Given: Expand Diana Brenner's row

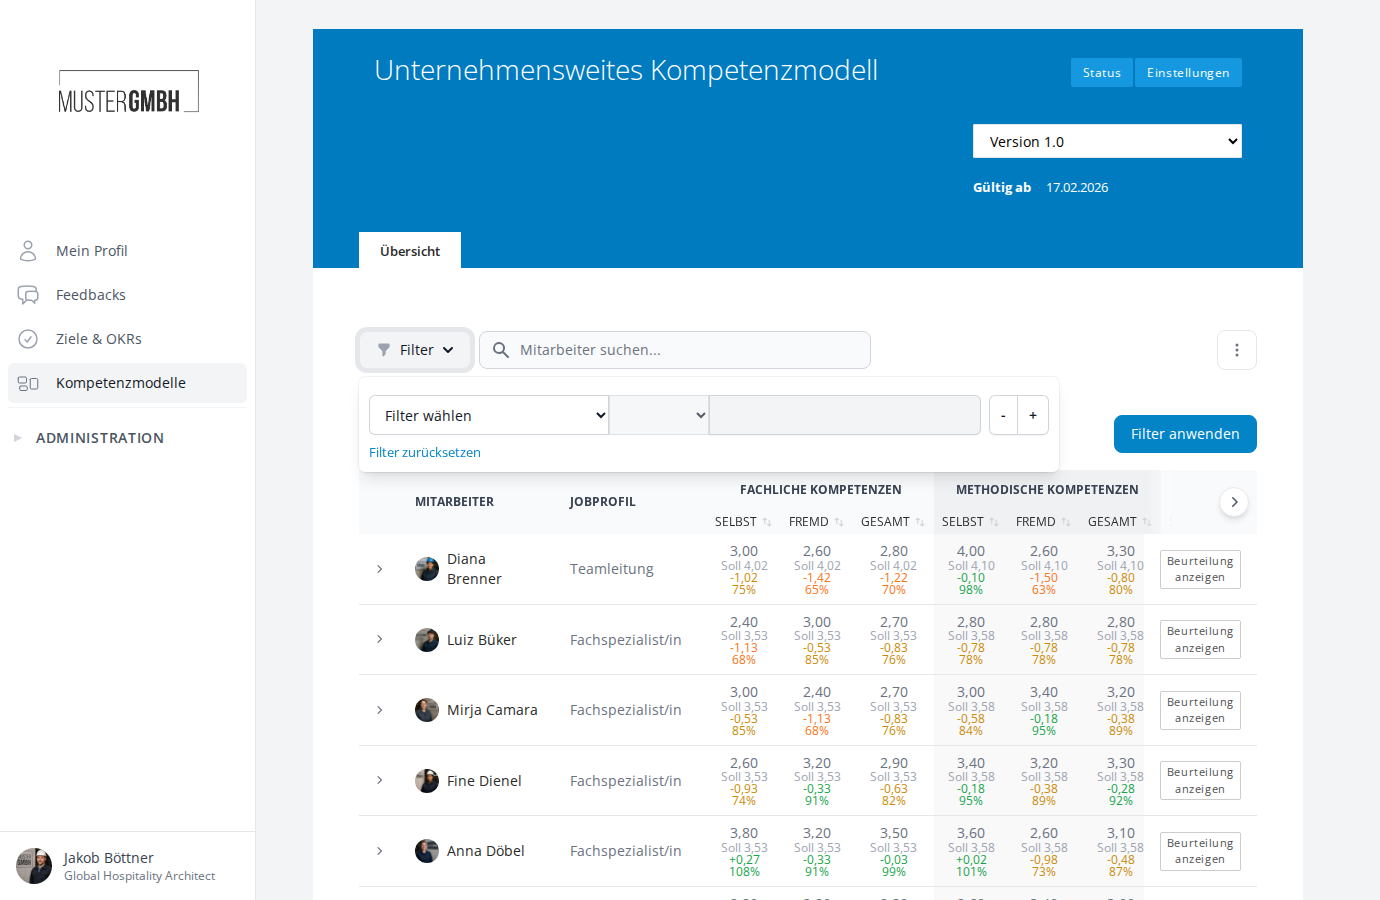Looking at the screenshot, I should 380,569.
